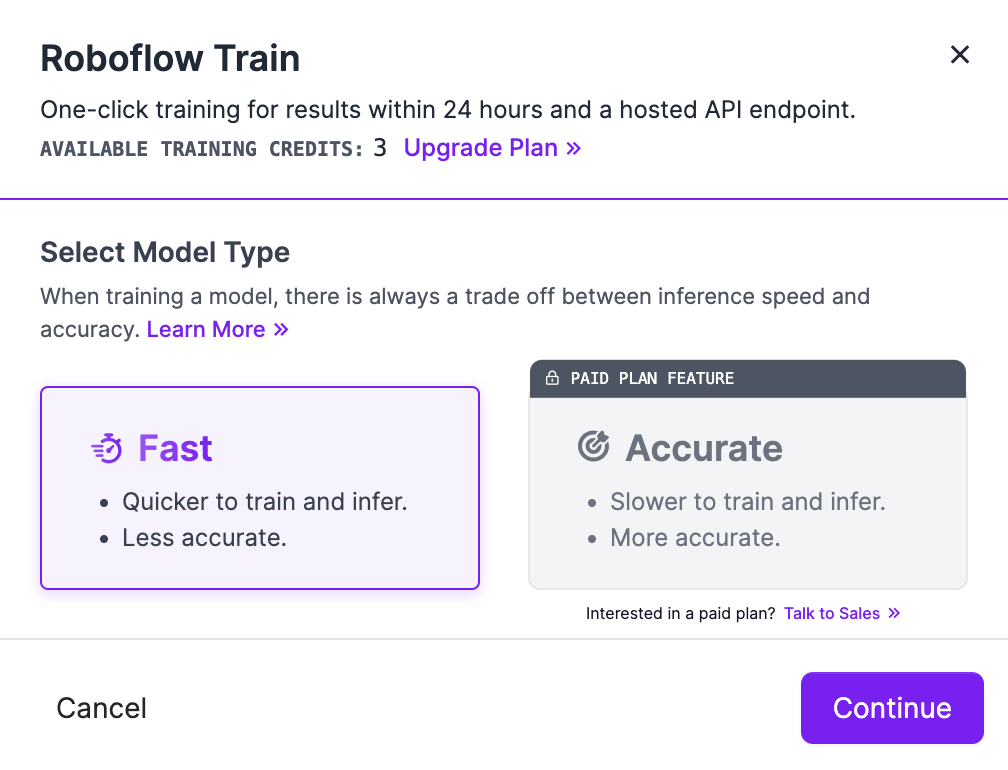Click the available training credits count
The image size is (1008, 770).
378,147
